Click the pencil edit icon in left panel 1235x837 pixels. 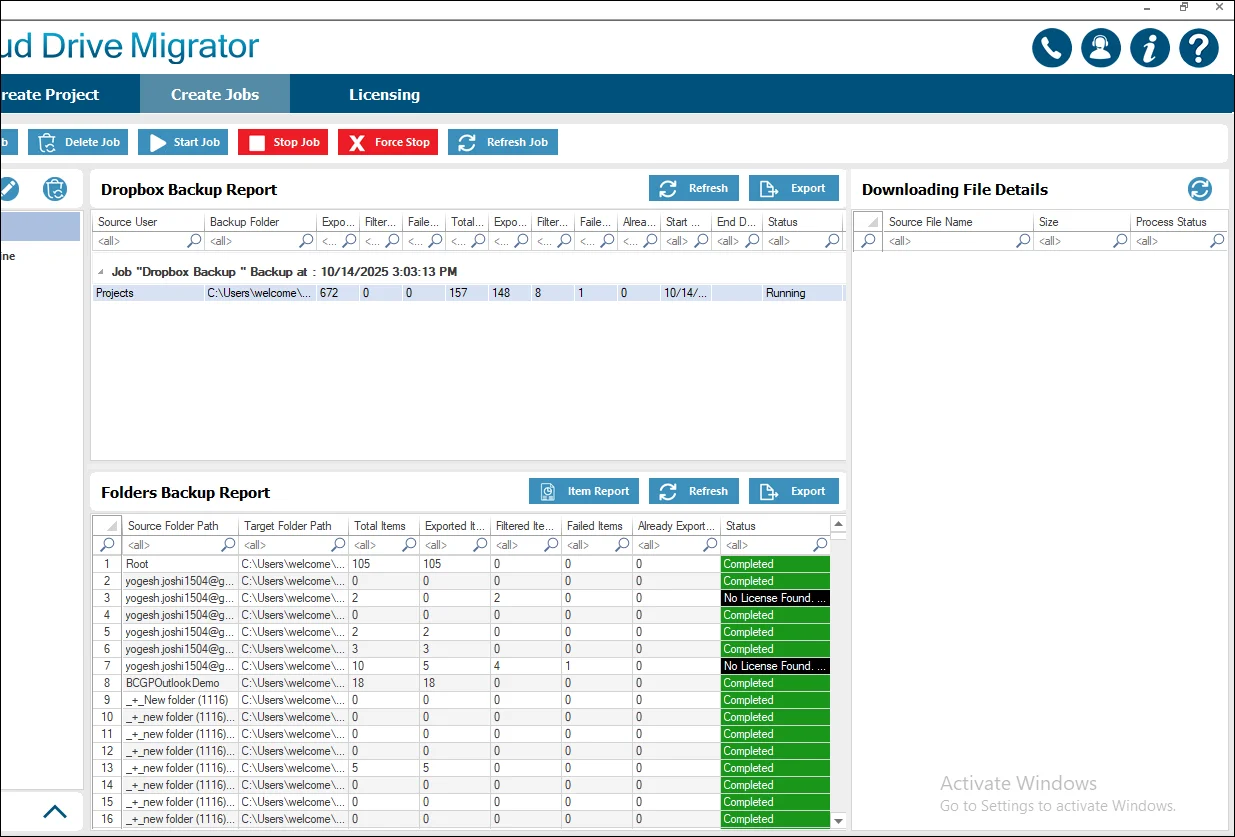pos(8,188)
